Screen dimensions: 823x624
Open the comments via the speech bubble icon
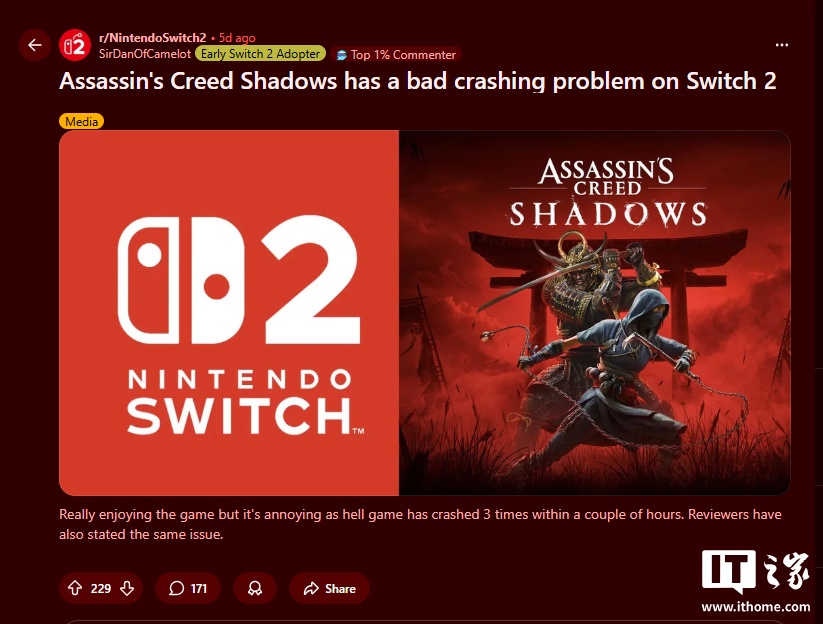point(176,588)
